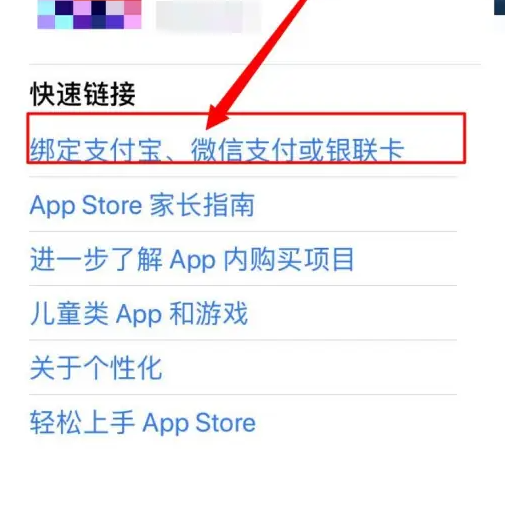Tap the 微信支付 text in payment link
507x508 pixels.
[244, 150]
